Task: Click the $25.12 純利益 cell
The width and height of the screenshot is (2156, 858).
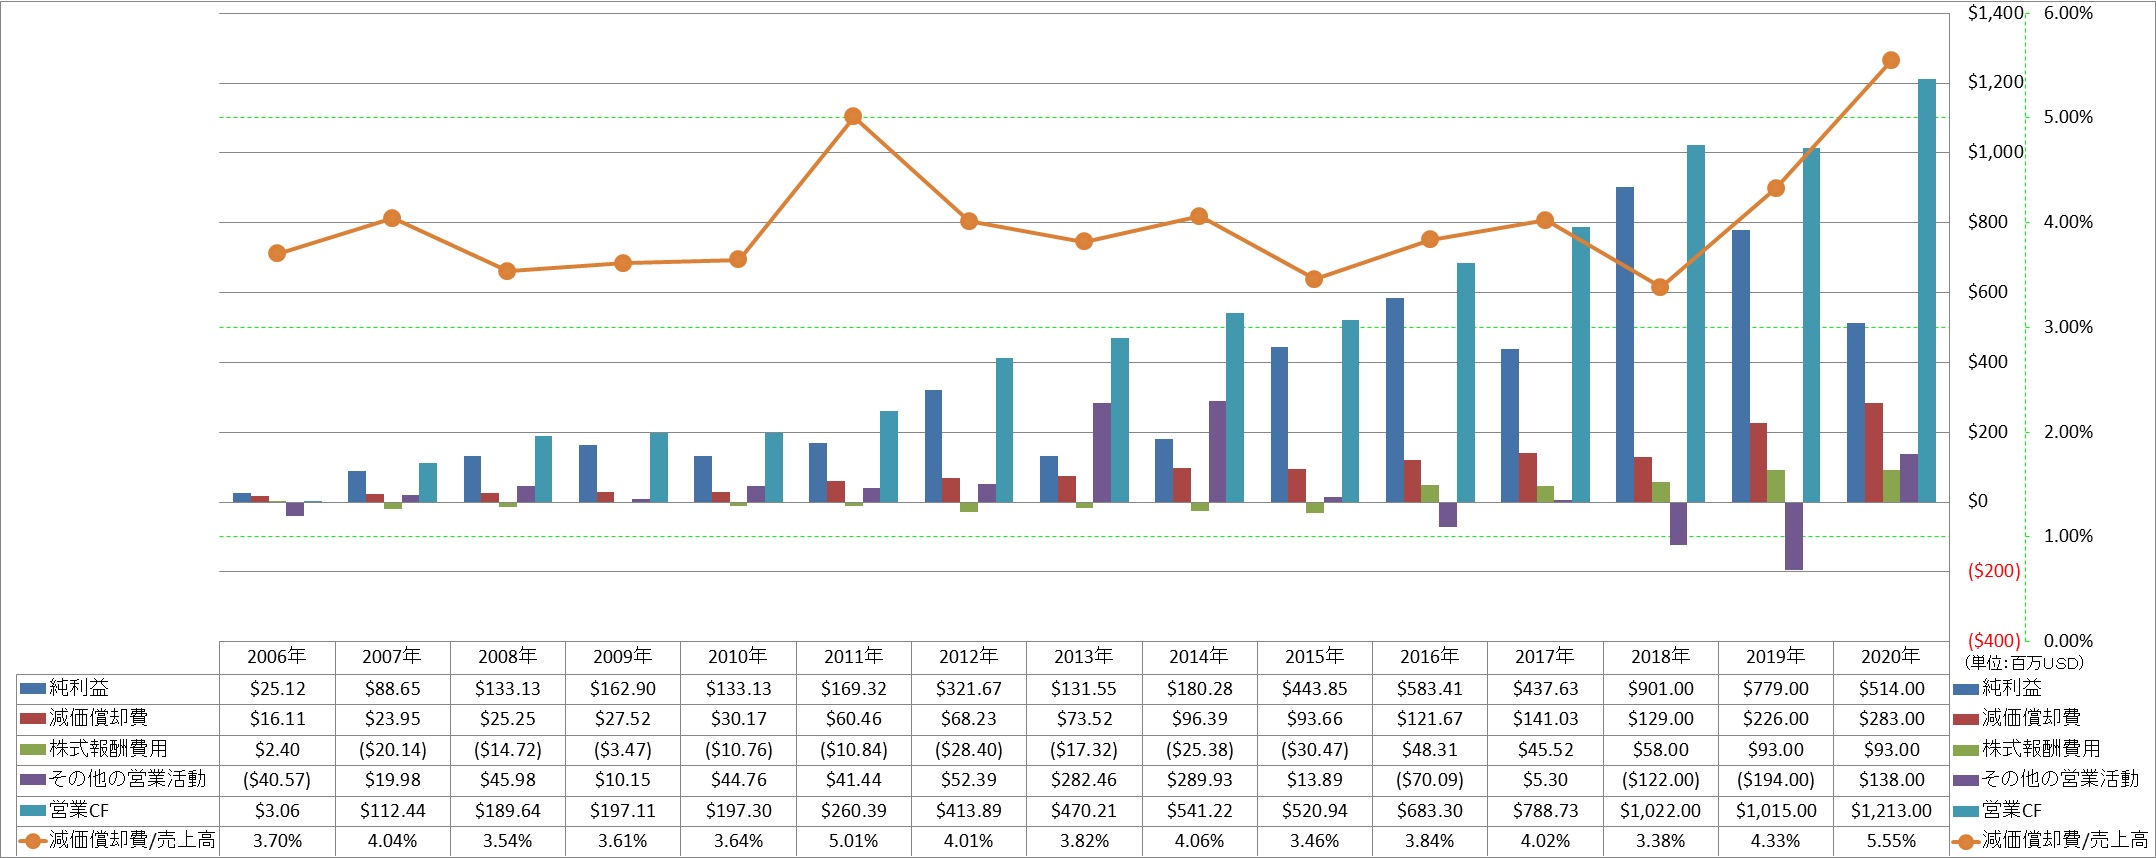Action: 277,689
